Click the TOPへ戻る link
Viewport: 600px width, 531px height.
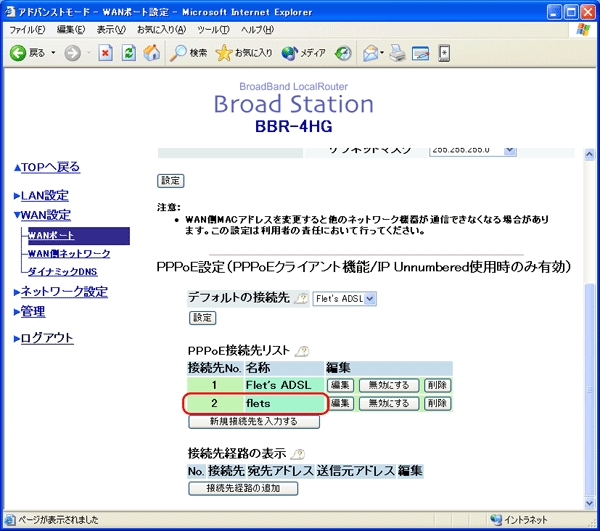51,167
